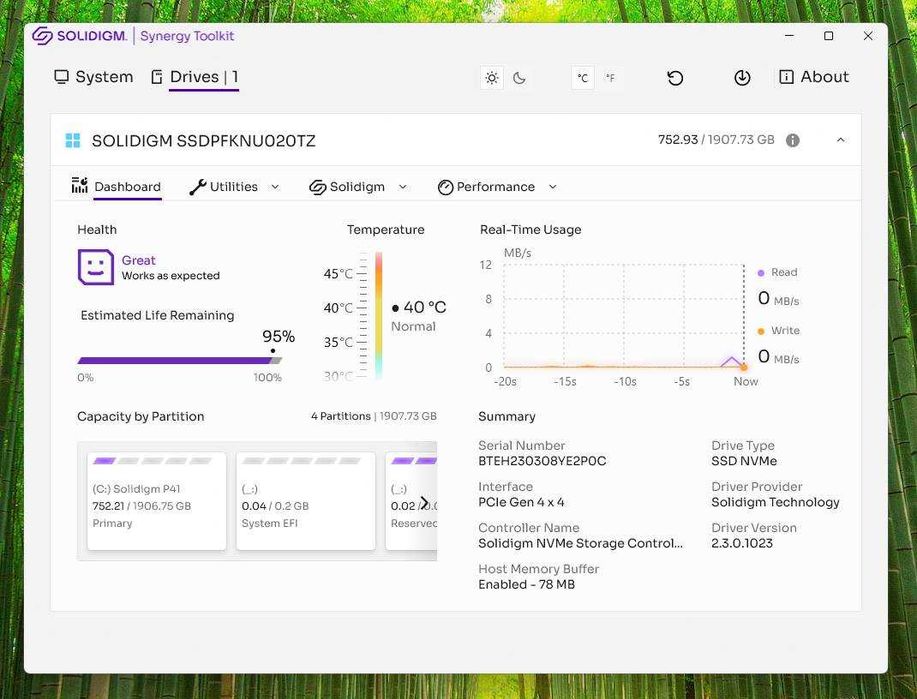The width and height of the screenshot is (917, 699).
Task: Click the SSD NVMe drive type value
Action: coord(744,461)
